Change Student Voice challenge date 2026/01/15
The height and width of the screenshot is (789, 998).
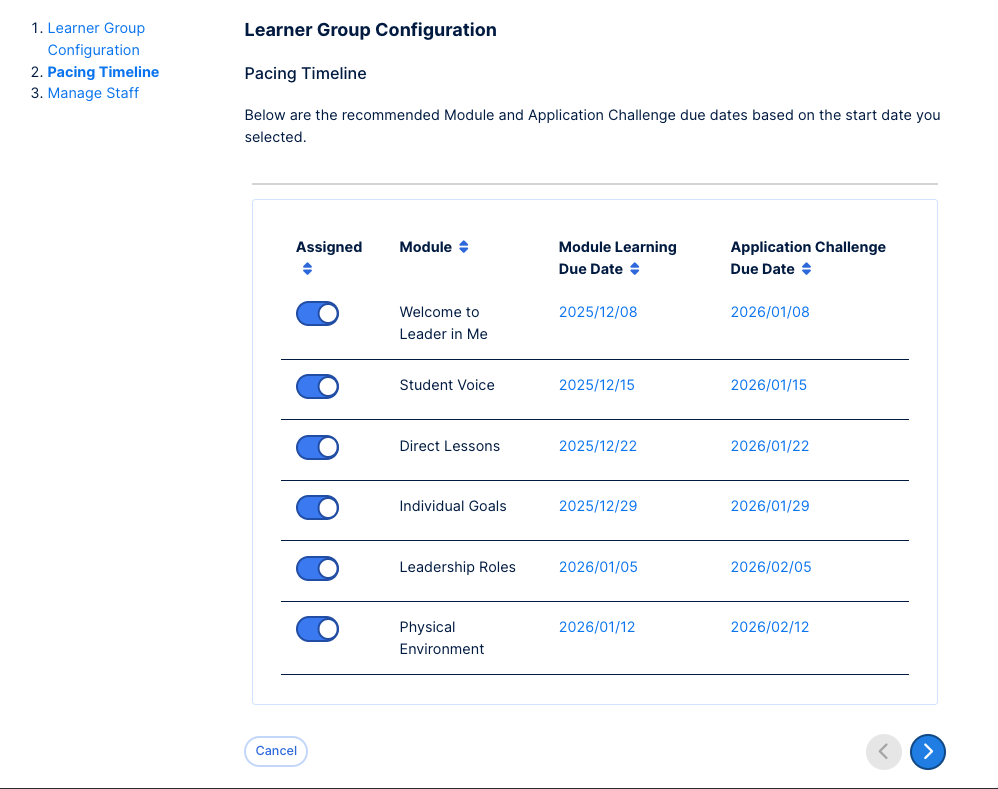click(768, 385)
